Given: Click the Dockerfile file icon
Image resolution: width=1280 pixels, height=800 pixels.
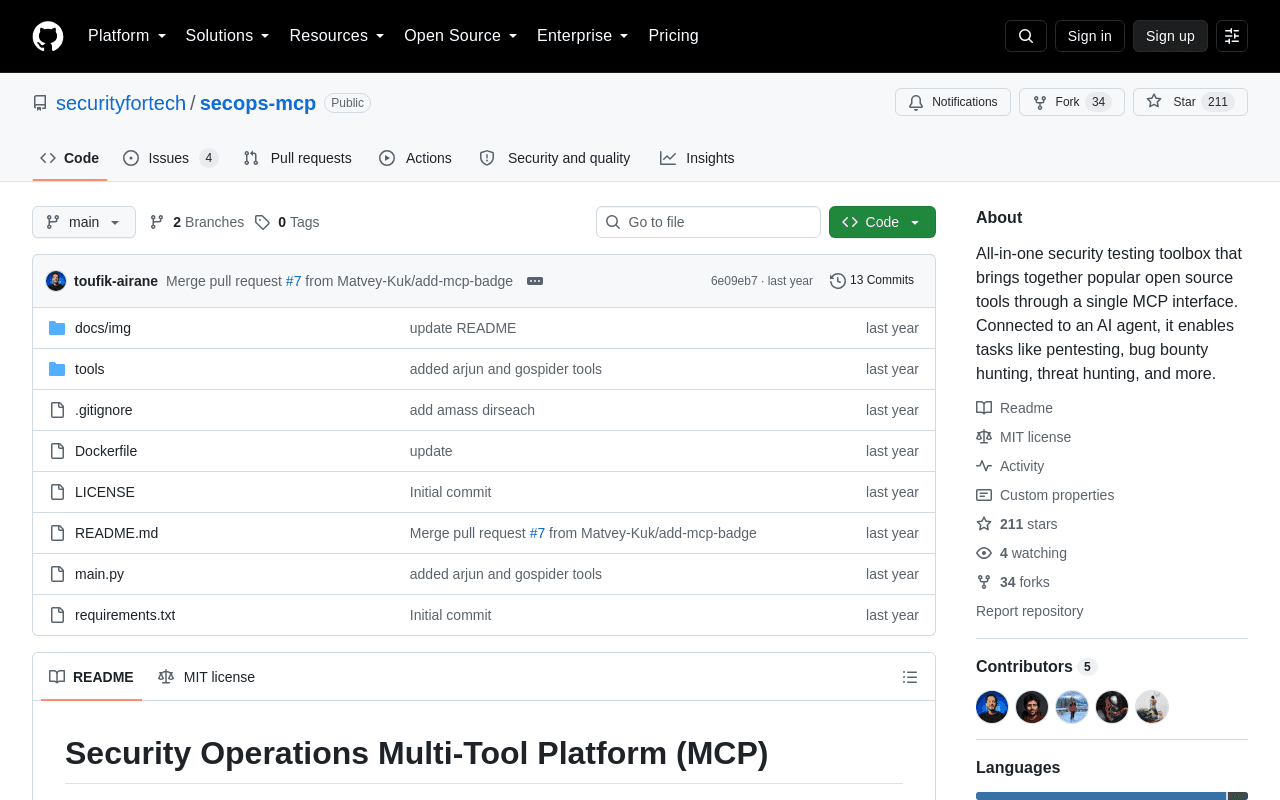Looking at the screenshot, I should [57, 451].
